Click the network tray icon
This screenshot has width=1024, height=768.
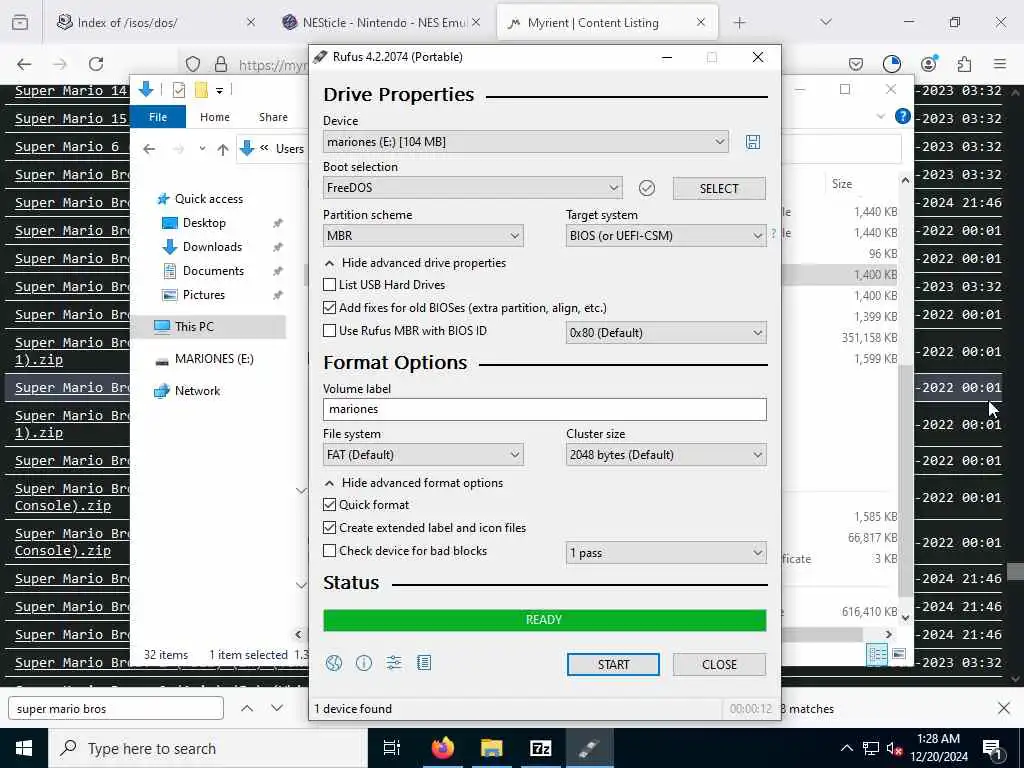coord(871,748)
